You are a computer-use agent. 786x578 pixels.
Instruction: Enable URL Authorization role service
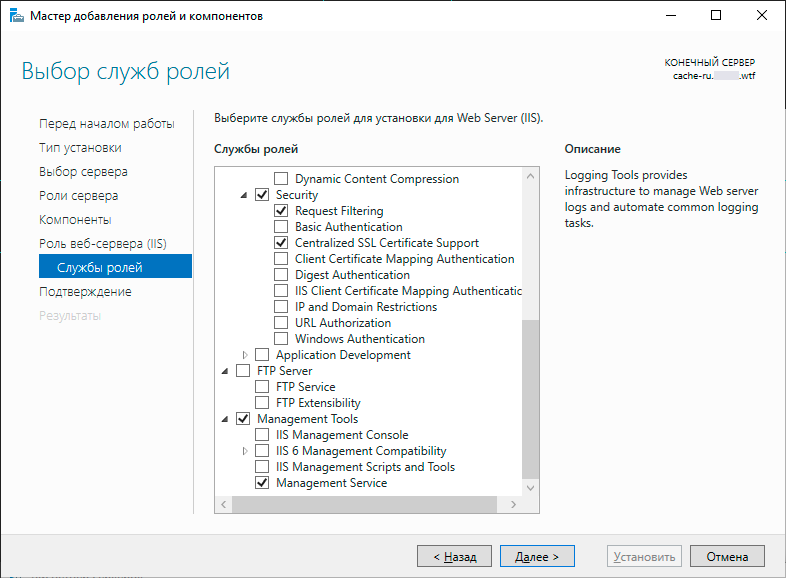pyautogui.click(x=281, y=323)
